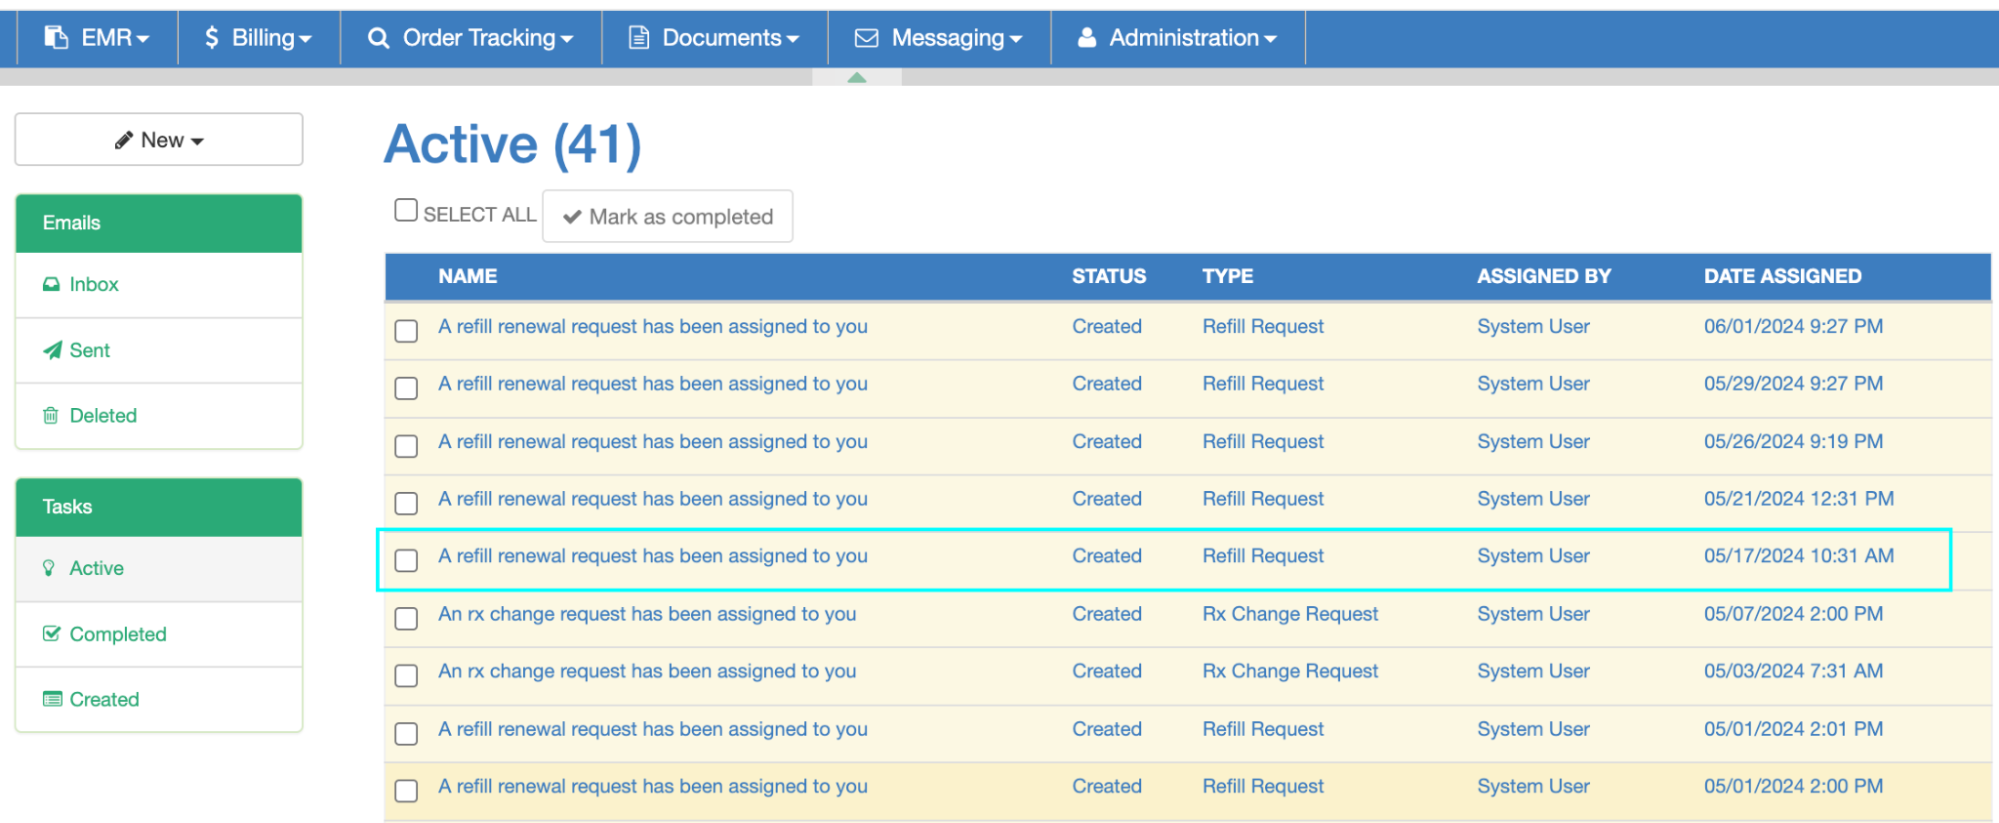Click the Created tasks list icon
The image size is (1999, 823).
tap(52, 699)
